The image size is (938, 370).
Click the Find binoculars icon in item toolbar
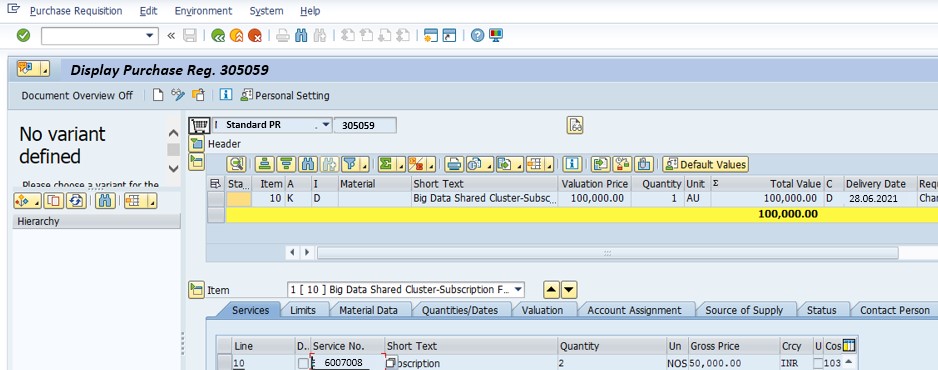pyautogui.click(x=307, y=164)
